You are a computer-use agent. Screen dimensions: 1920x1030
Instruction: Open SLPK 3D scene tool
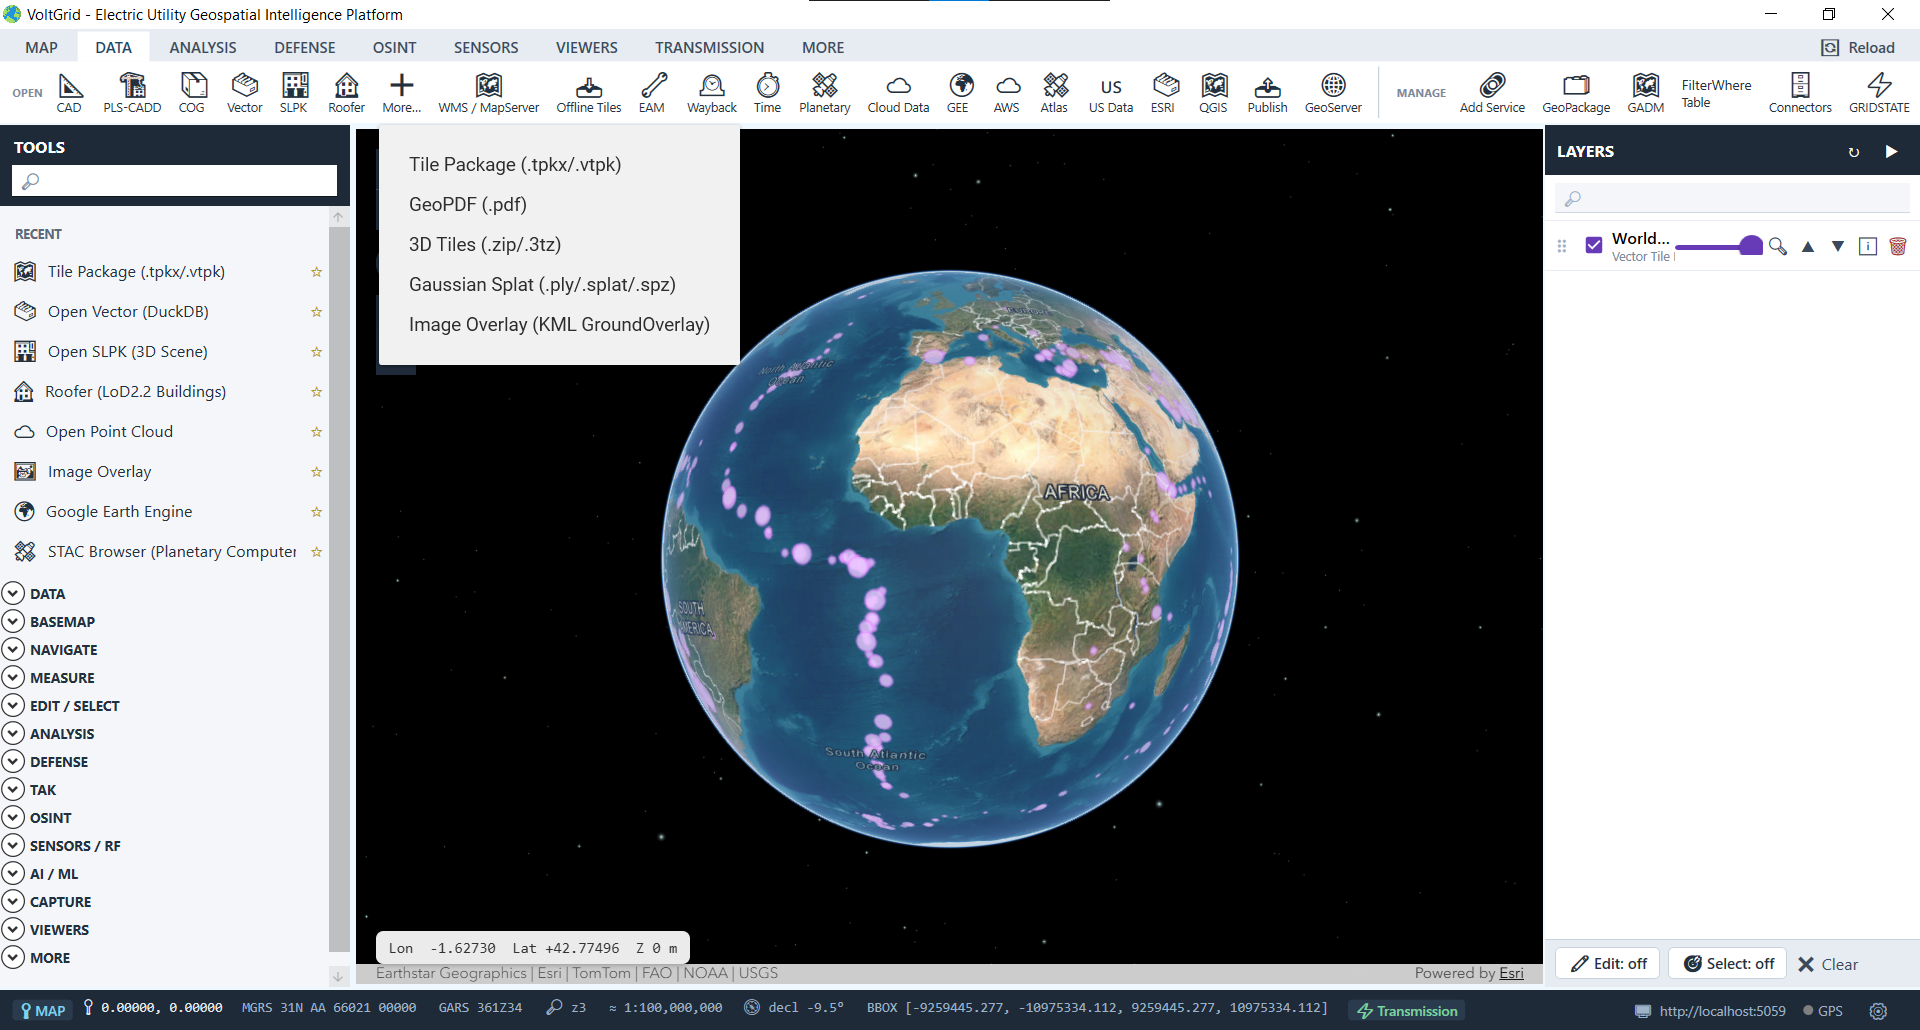click(x=294, y=93)
